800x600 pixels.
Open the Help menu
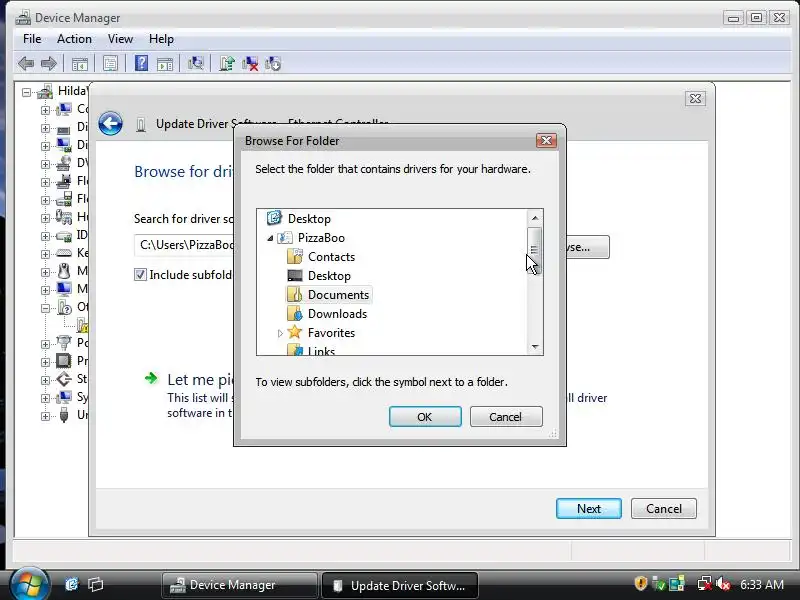(x=161, y=39)
